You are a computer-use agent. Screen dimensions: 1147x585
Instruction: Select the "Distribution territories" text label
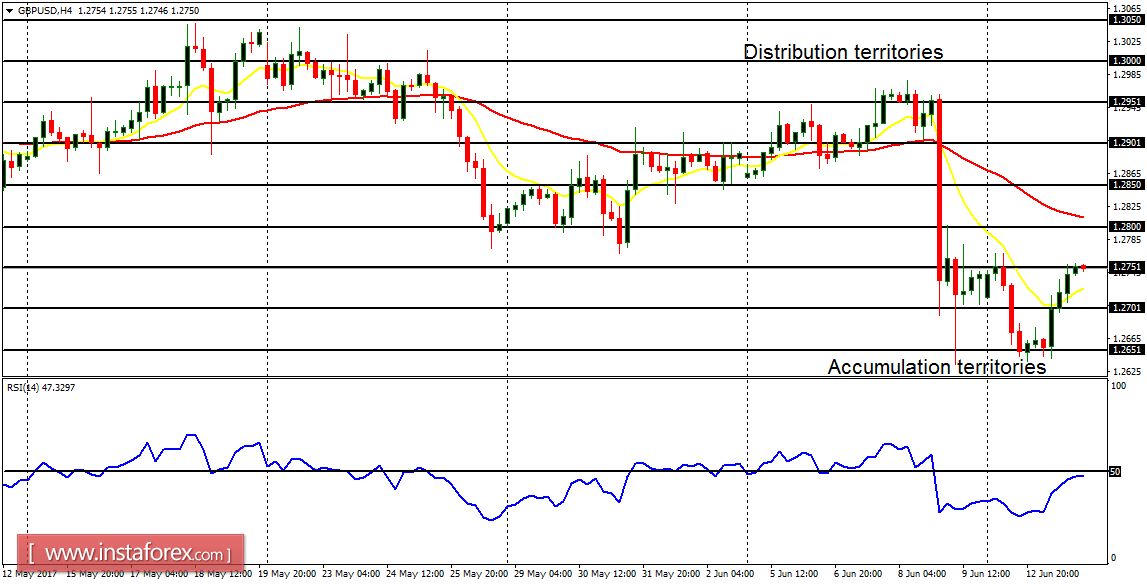843,53
